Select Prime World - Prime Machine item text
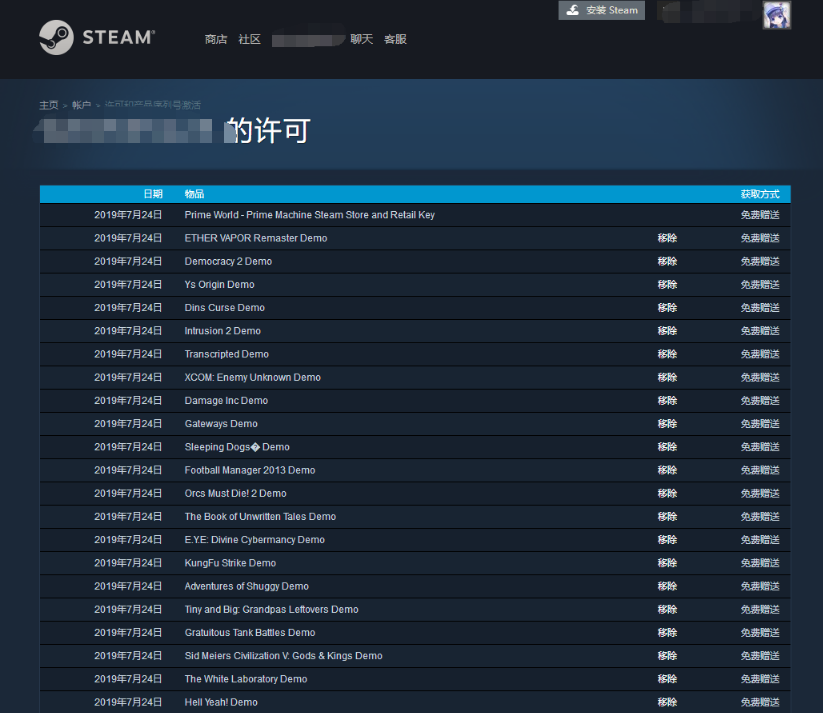 pos(310,215)
